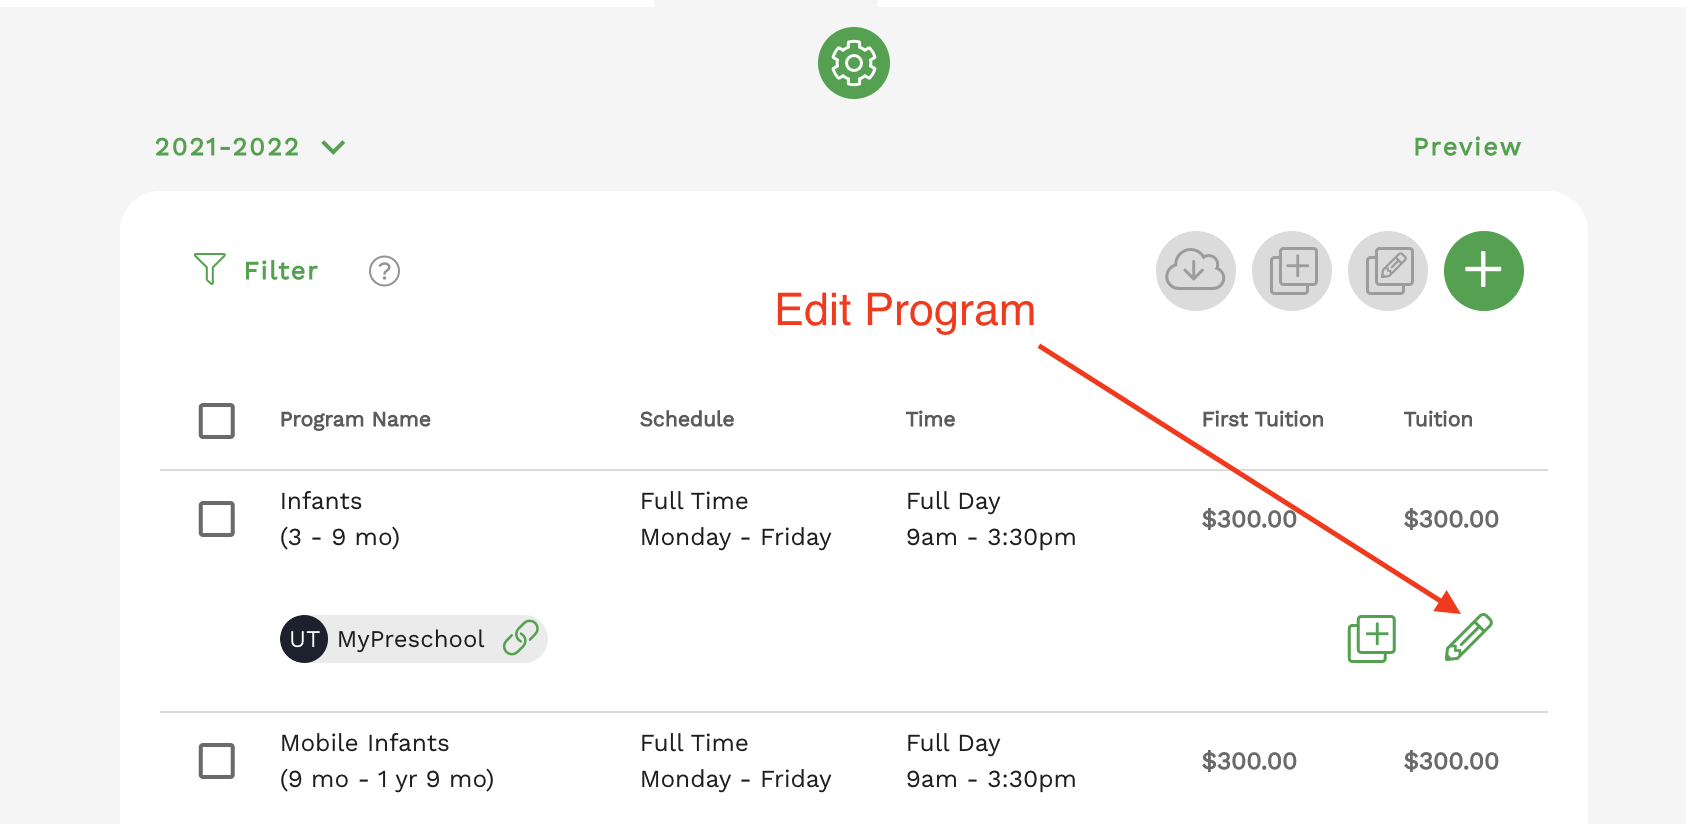Check the Mobile Infants program checkbox
Image resolution: width=1686 pixels, height=824 pixels.
click(x=217, y=761)
